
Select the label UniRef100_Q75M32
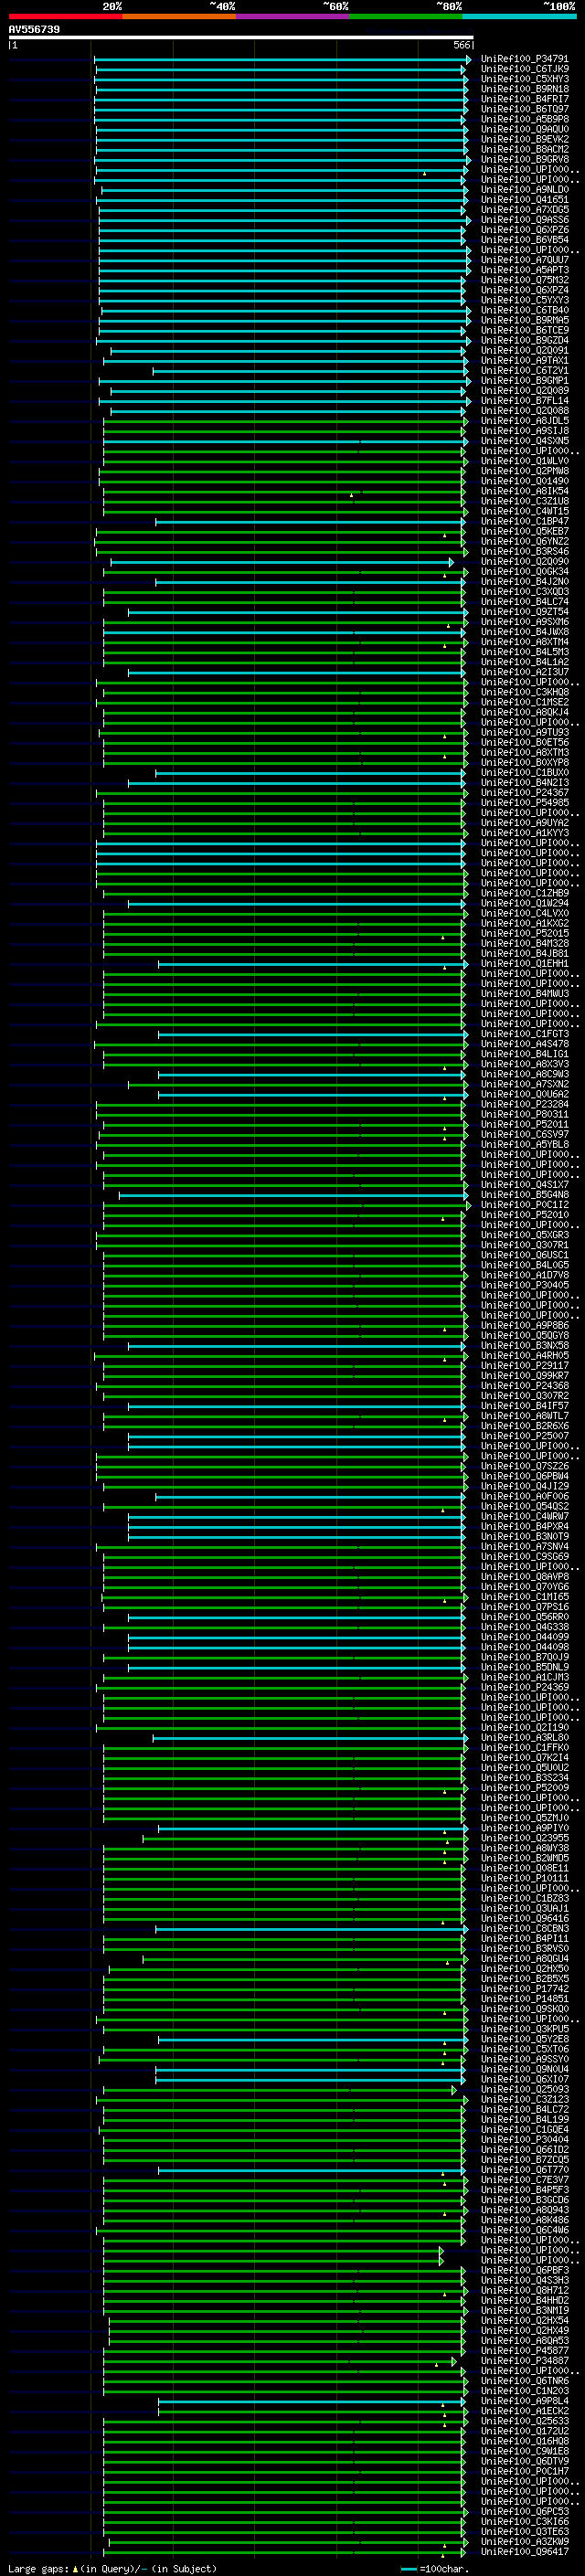tap(525, 280)
